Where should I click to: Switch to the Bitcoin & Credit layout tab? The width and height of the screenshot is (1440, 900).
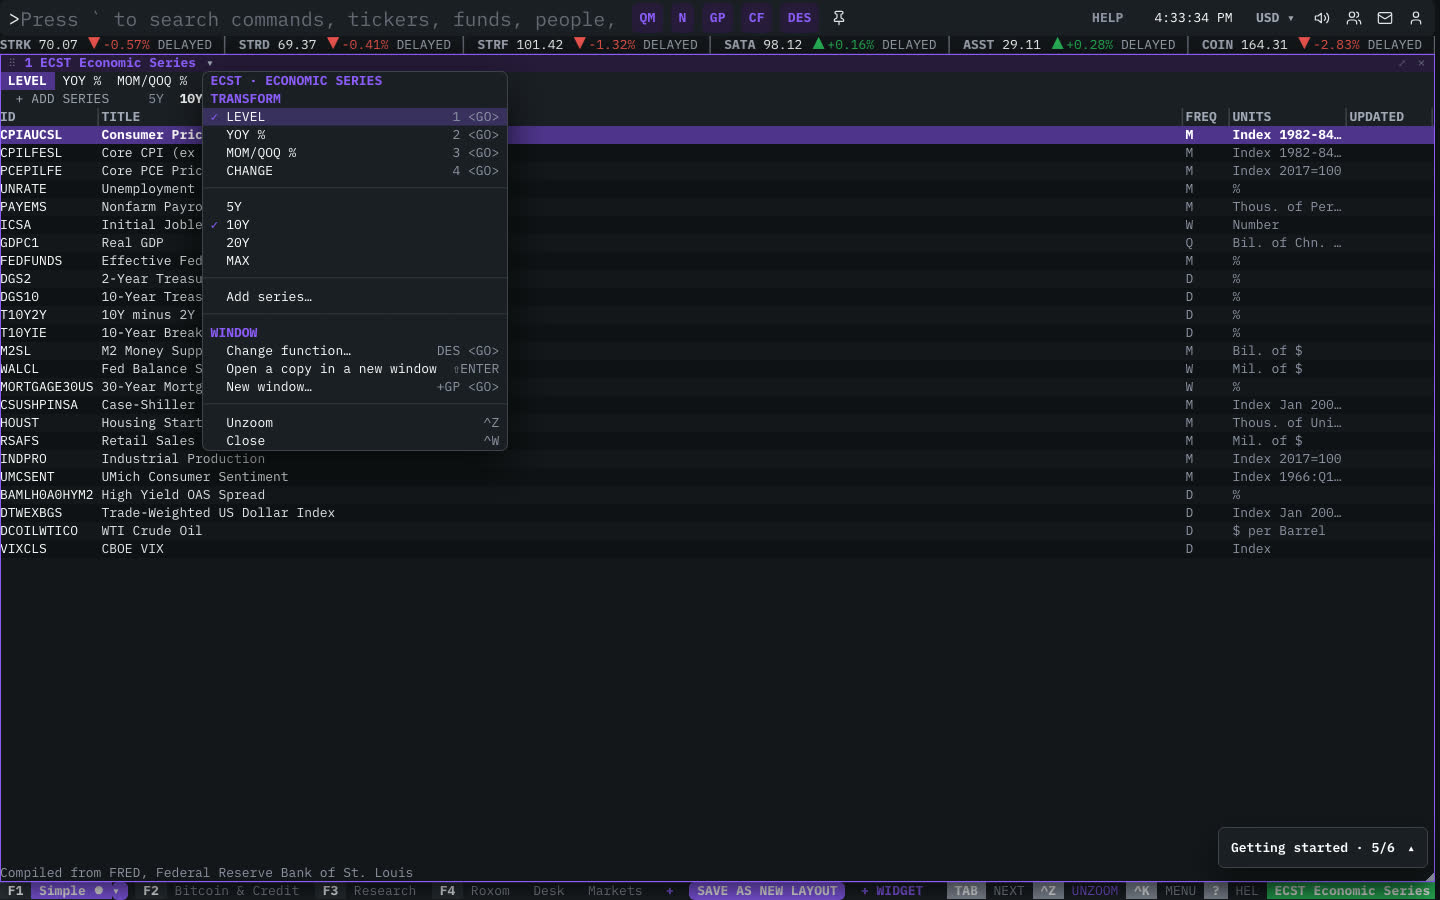point(221,891)
